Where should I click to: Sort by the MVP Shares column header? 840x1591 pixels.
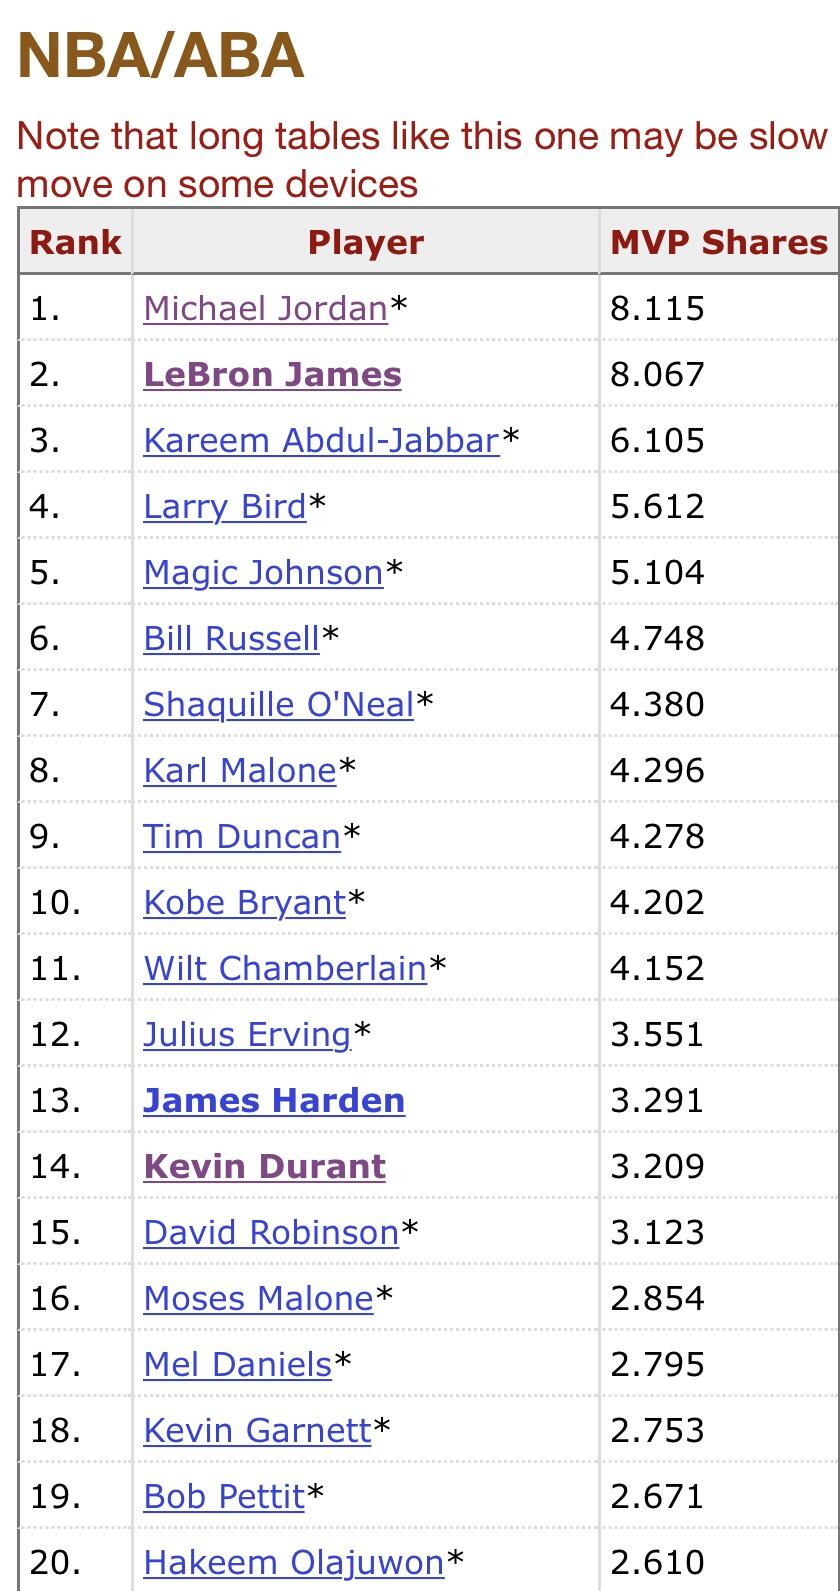coord(718,242)
